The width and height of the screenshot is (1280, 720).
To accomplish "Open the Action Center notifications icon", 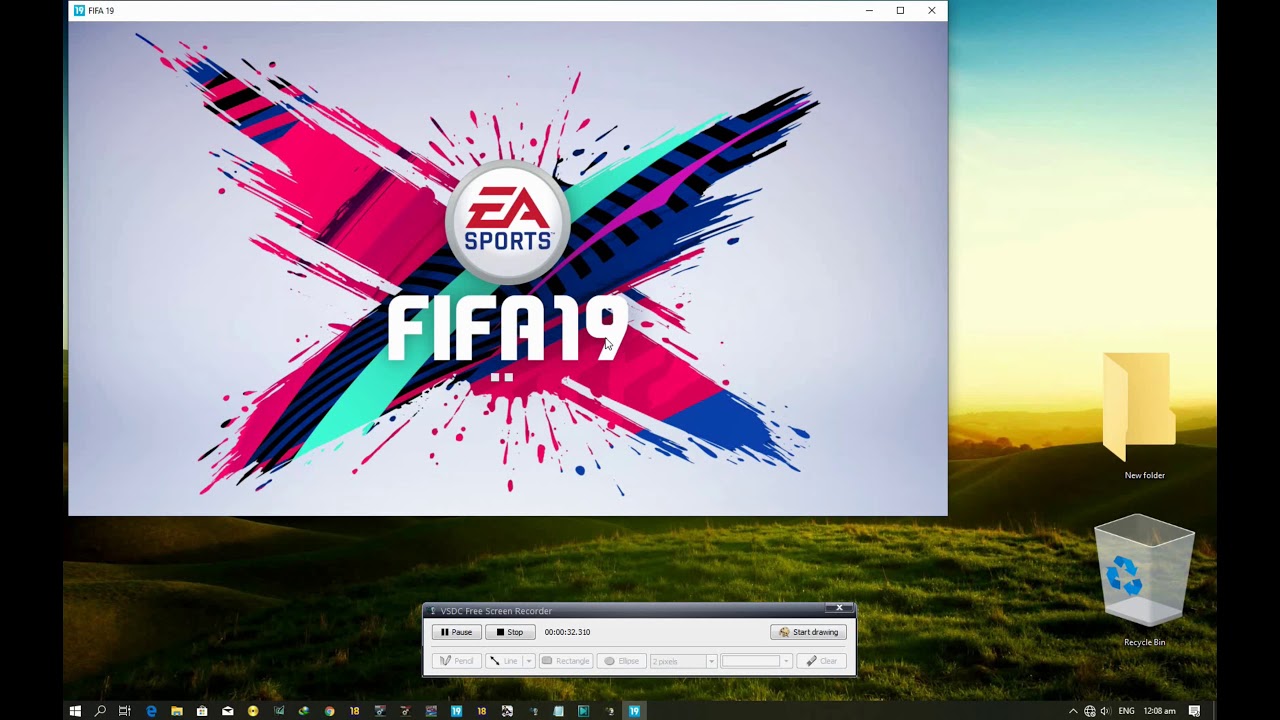I will tap(1194, 711).
